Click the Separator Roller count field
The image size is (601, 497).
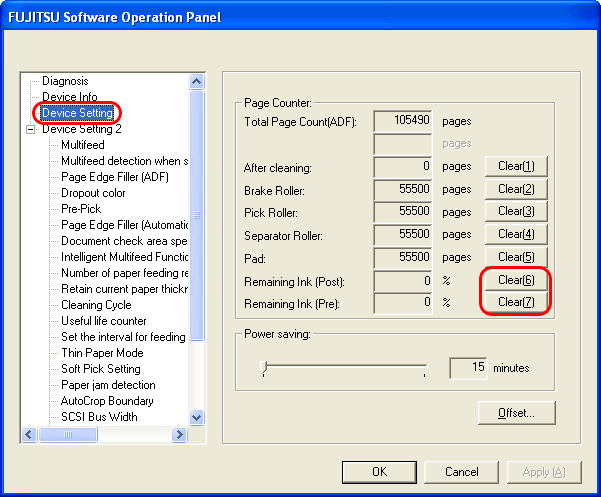pyautogui.click(x=403, y=235)
